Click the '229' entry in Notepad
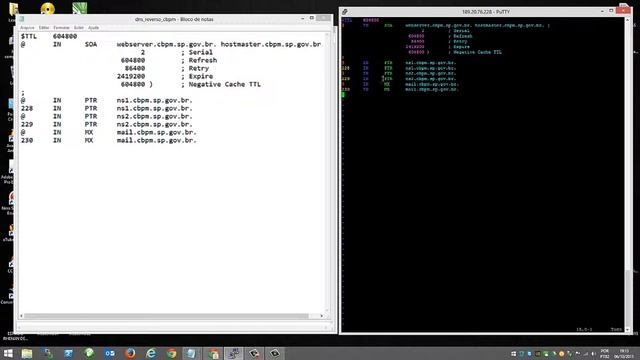Screen dimensions: 640x360 click(27, 124)
